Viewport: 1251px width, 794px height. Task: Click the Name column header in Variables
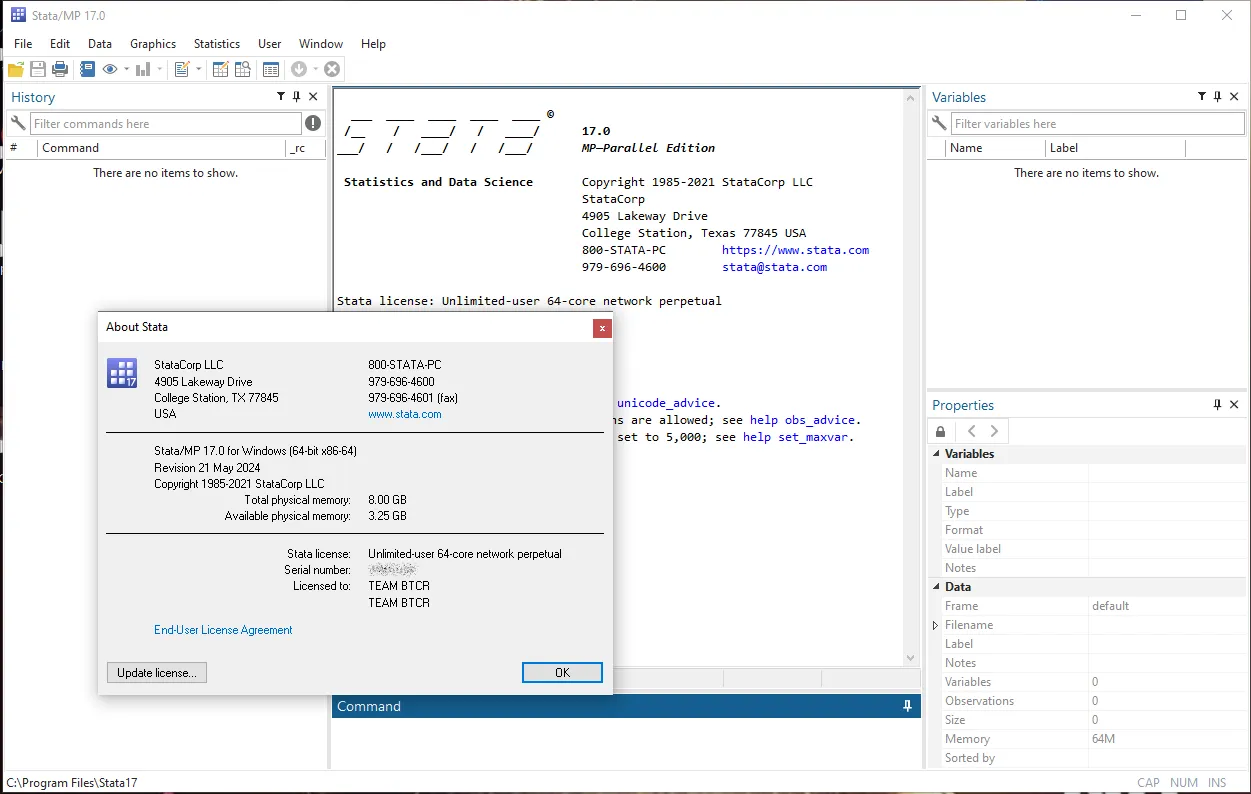[995, 148]
